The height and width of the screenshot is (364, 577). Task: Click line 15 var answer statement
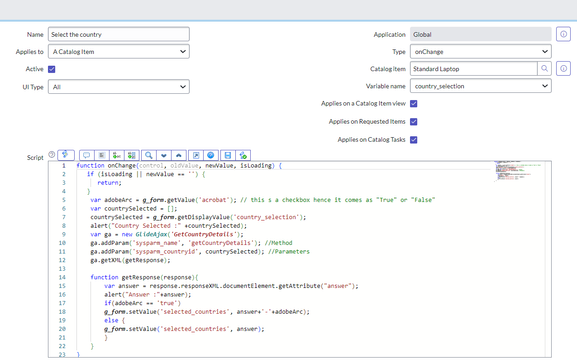[231, 286]
